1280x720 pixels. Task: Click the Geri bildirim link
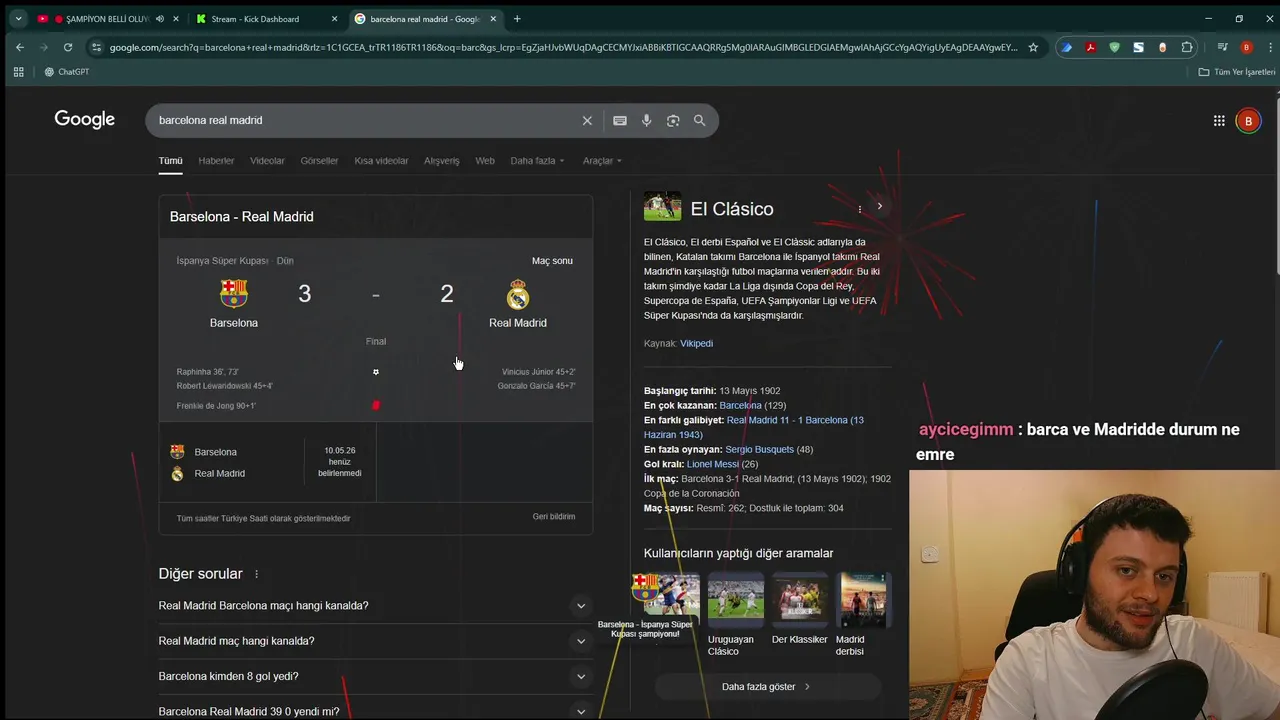click(x=554, y=517)
